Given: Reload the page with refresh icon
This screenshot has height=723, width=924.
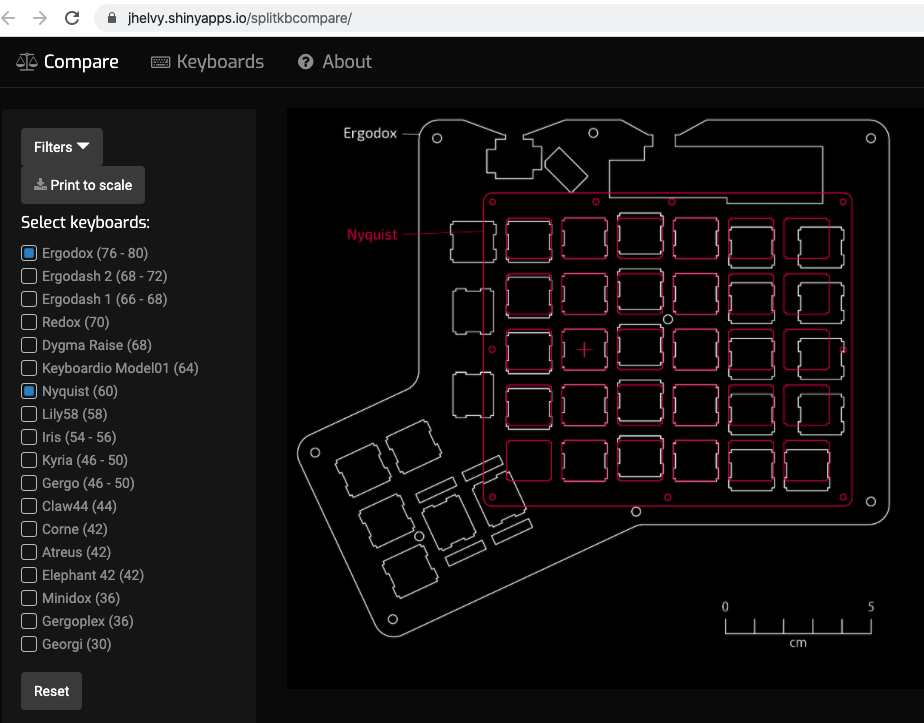Looking at the screenshot, I should tap(72, 18).
